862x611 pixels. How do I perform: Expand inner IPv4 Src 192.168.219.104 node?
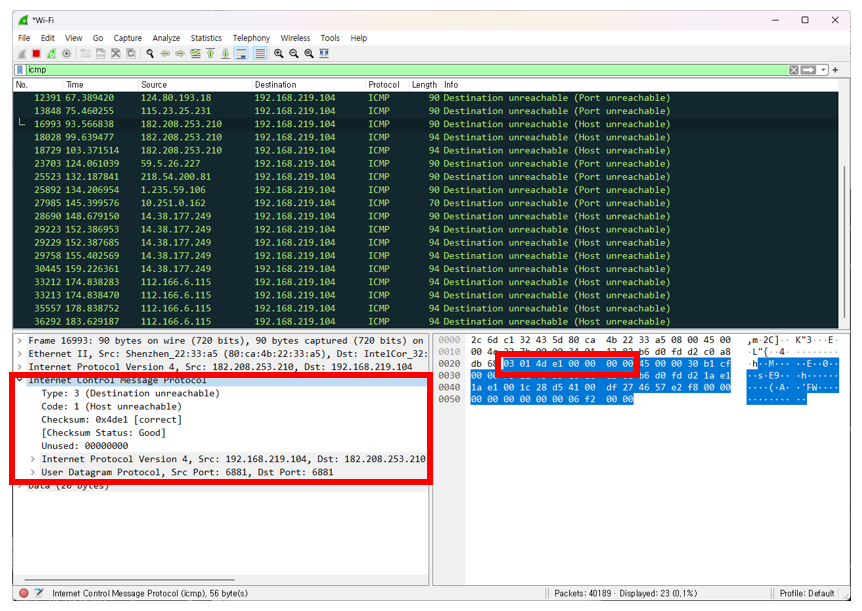click(33, 459)
